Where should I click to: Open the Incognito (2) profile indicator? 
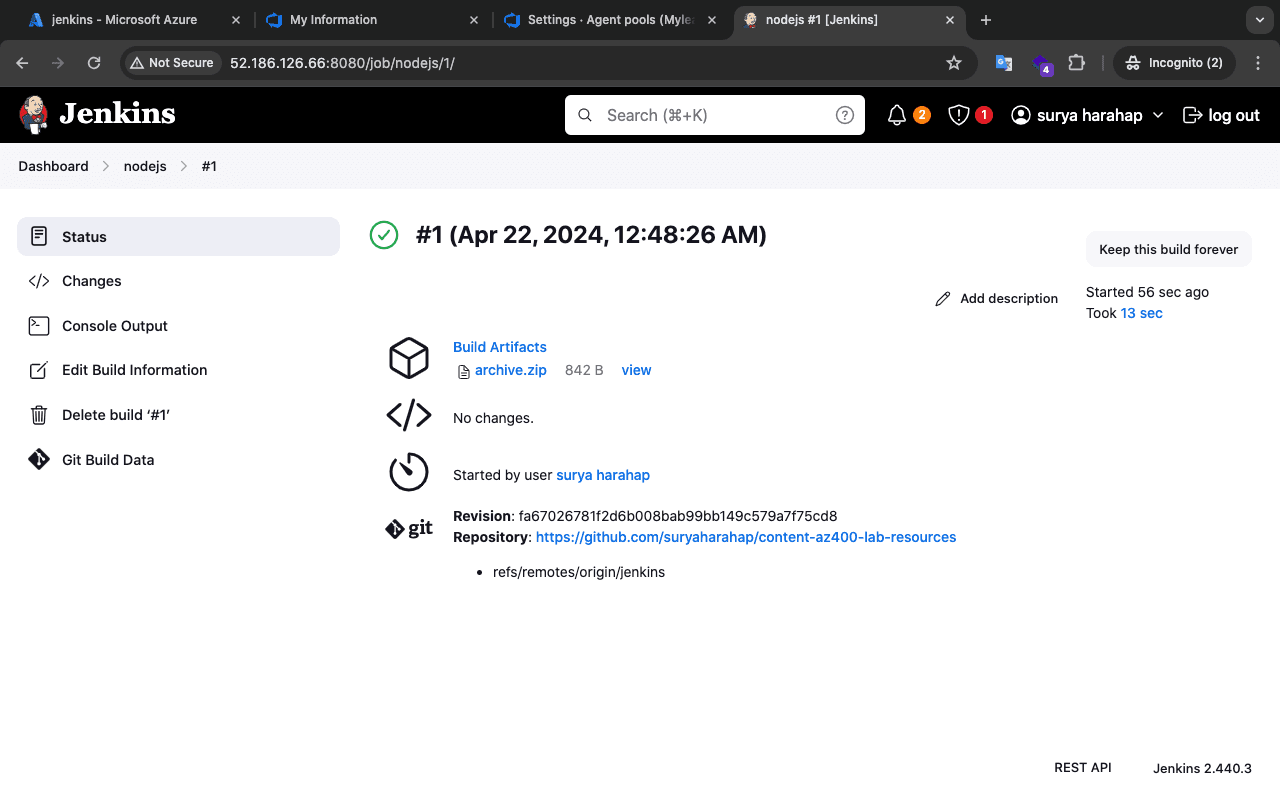(x=1175, y=63)
